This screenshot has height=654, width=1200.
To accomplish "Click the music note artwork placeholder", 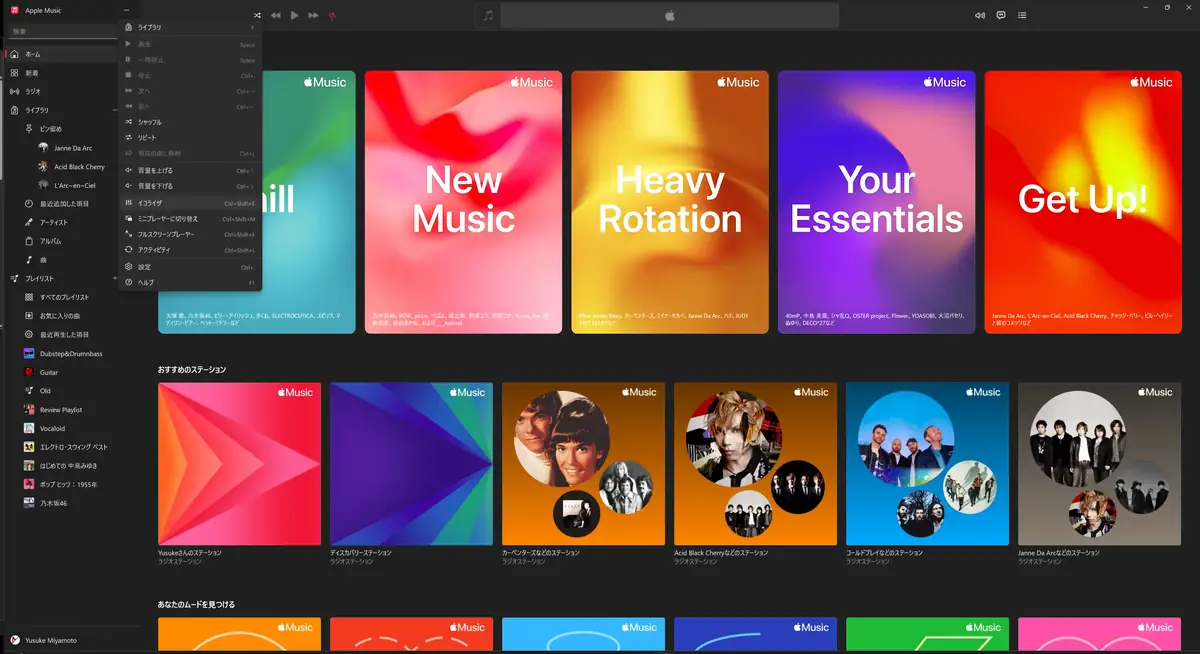I will tap(487, 15).
